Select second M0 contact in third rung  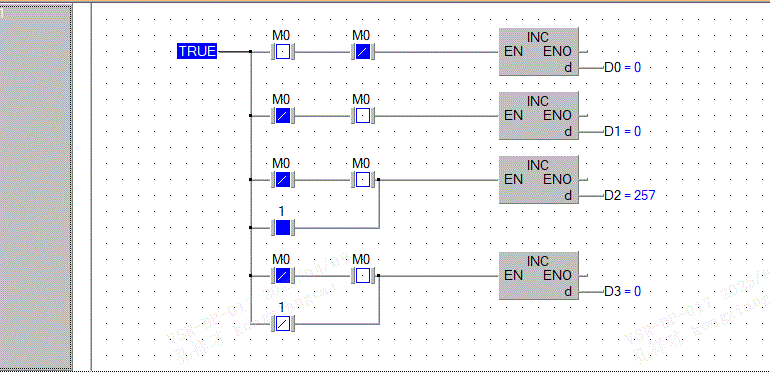click(362, 180)
